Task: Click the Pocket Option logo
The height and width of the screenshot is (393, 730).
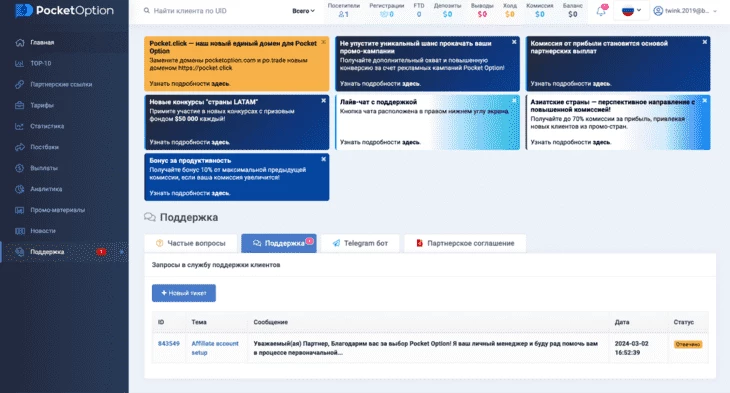Action: (64, 10)
